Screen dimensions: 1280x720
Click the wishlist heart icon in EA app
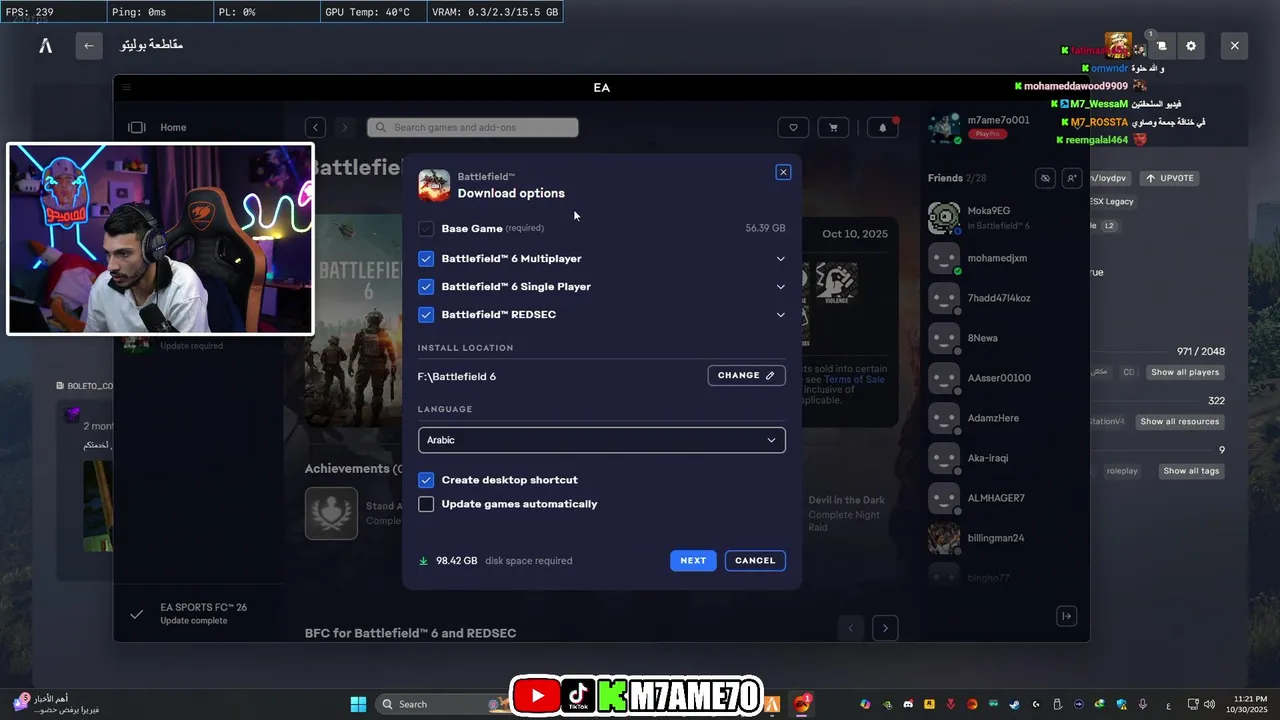(x=793, y=127)
